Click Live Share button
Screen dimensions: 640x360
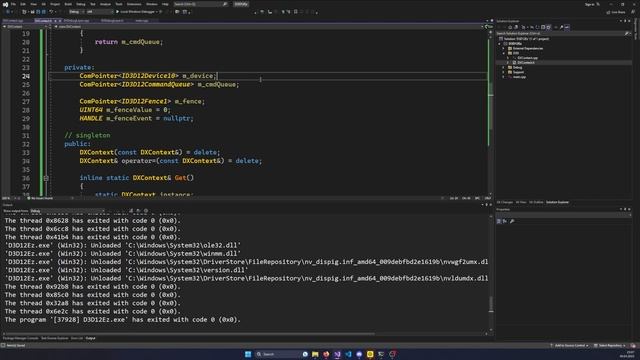(616, 12)
